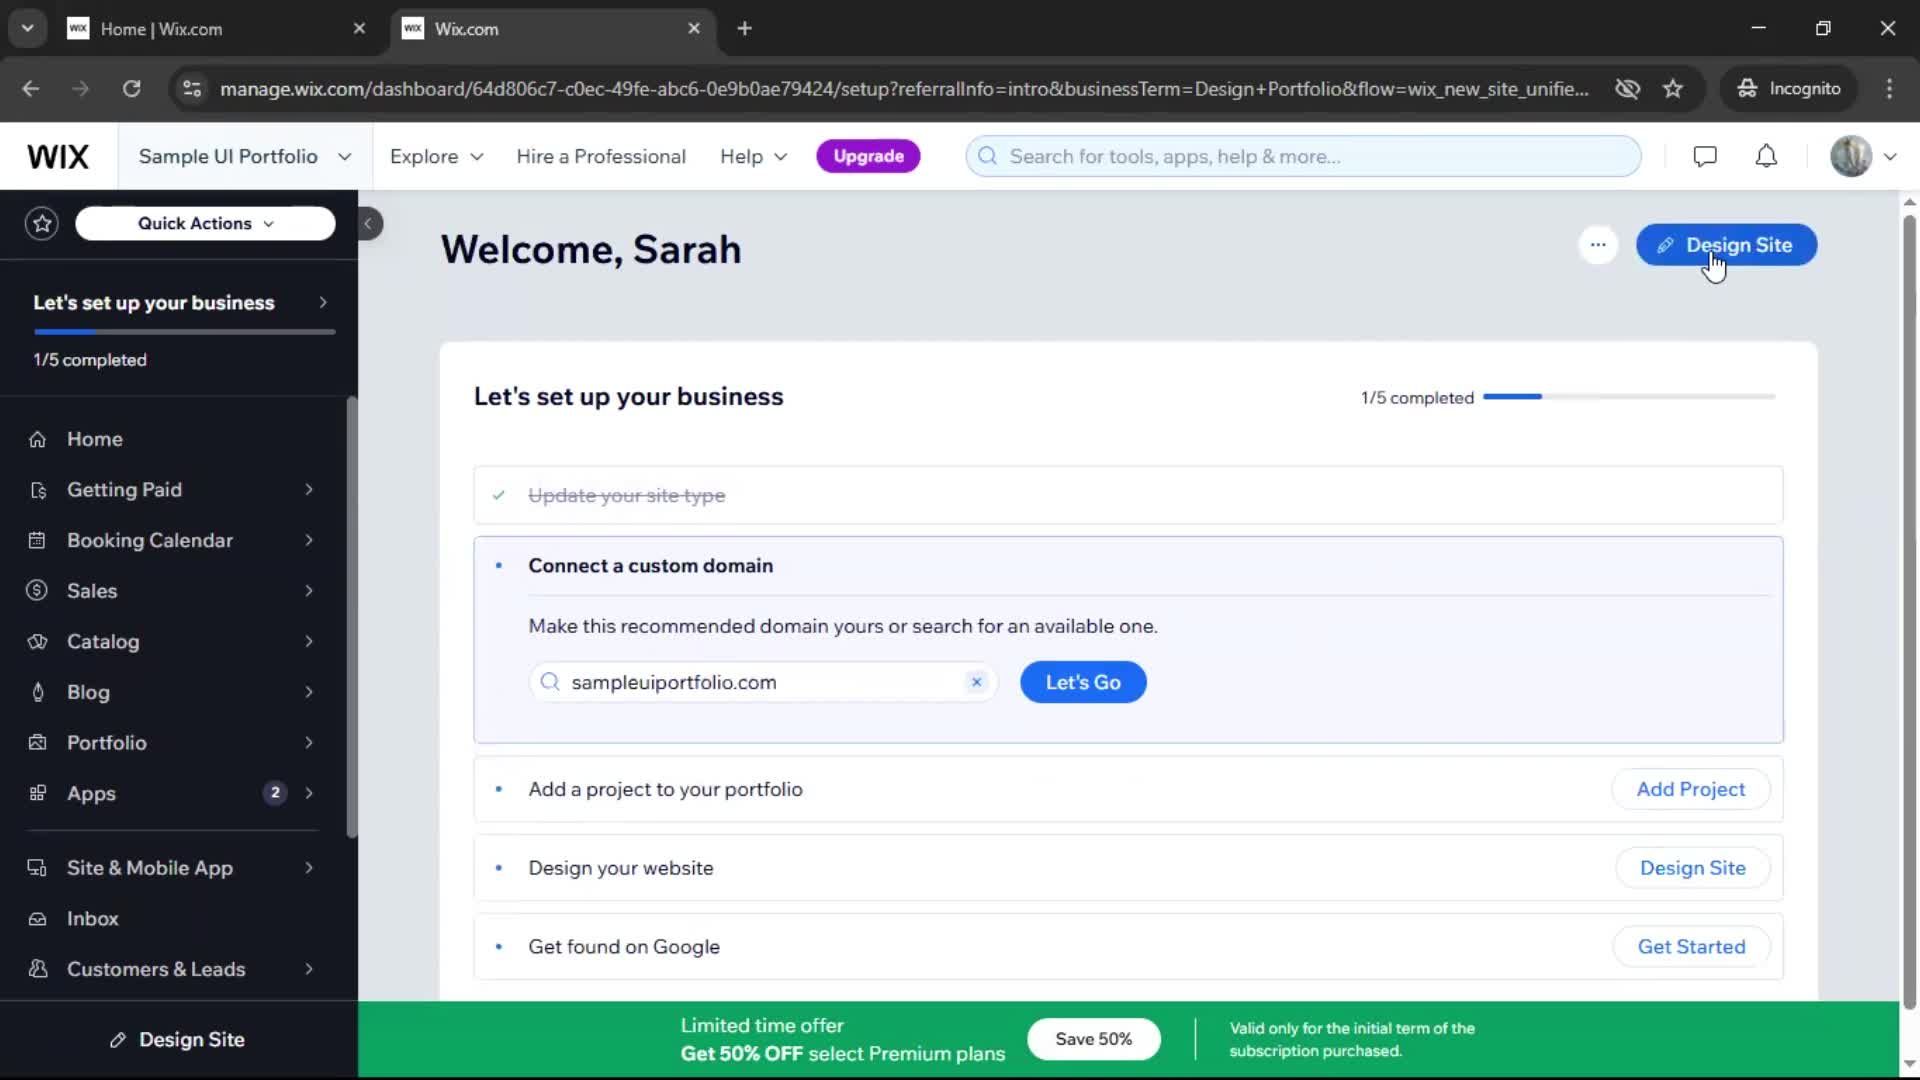The height and width of the screenshot is (1080, 1920).
Task: Click Add Project button
Action: coord(1690,789)
